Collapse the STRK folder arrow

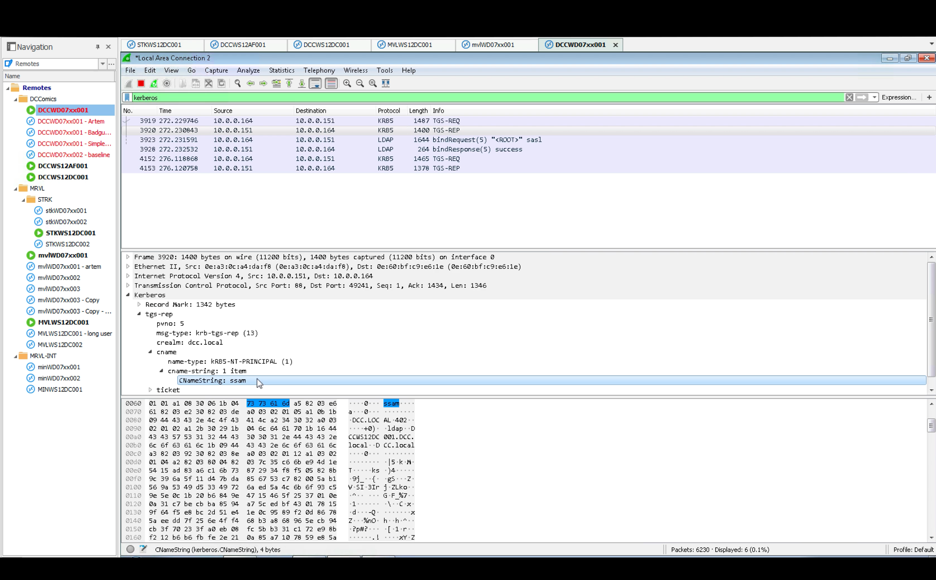pos(24,200)
